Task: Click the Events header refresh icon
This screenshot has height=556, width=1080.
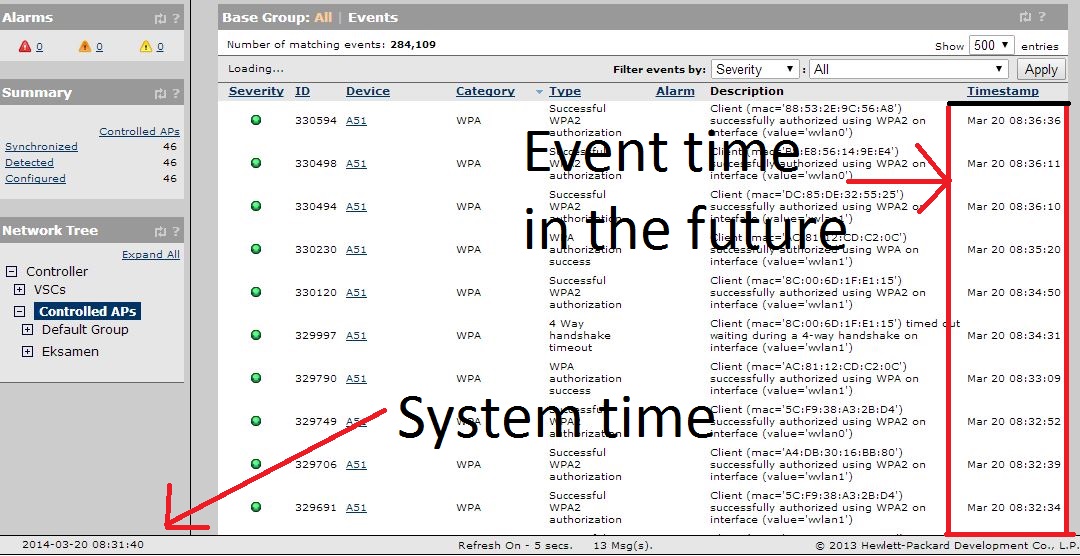Action: pyautogui.click(x=1026, y=17)
